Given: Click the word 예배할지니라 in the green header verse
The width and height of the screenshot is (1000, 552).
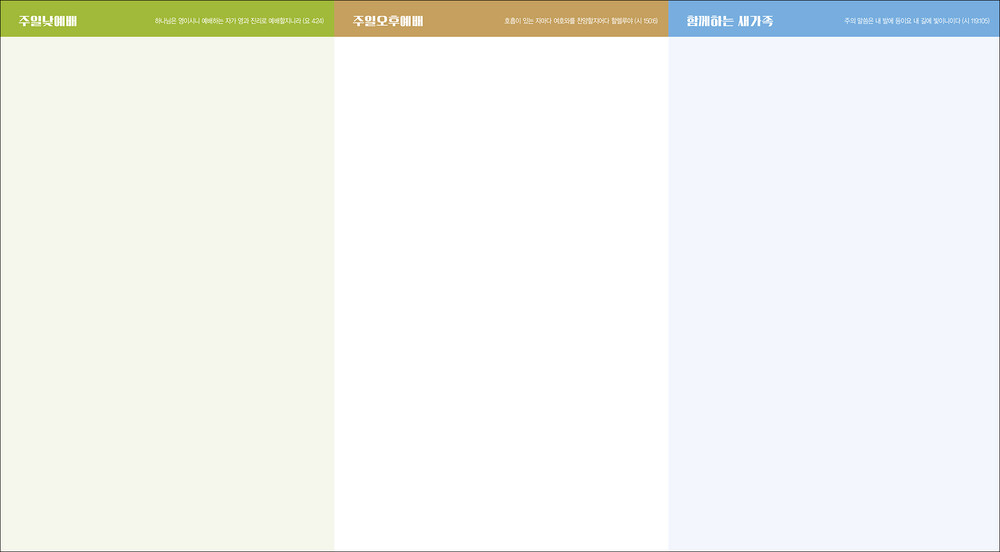Looking at the screenshot, I should tap(284, 21).
